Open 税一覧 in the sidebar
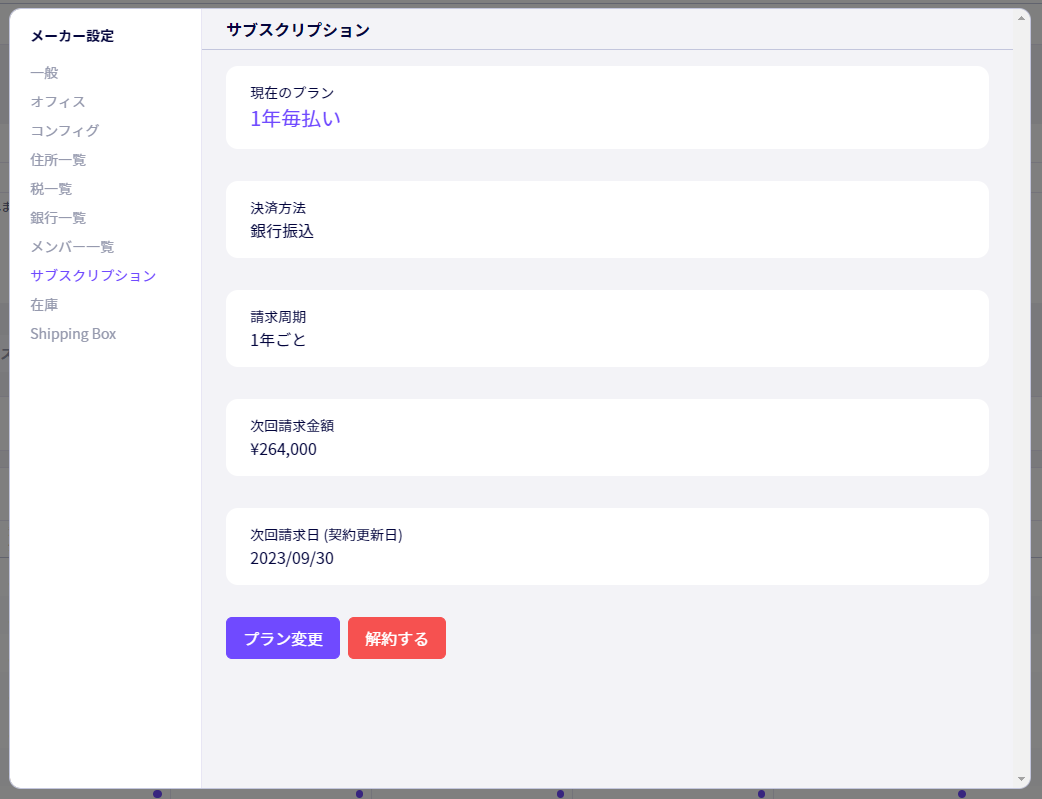The height and width of the screenshot is (799, 1042). coord(51,189)
